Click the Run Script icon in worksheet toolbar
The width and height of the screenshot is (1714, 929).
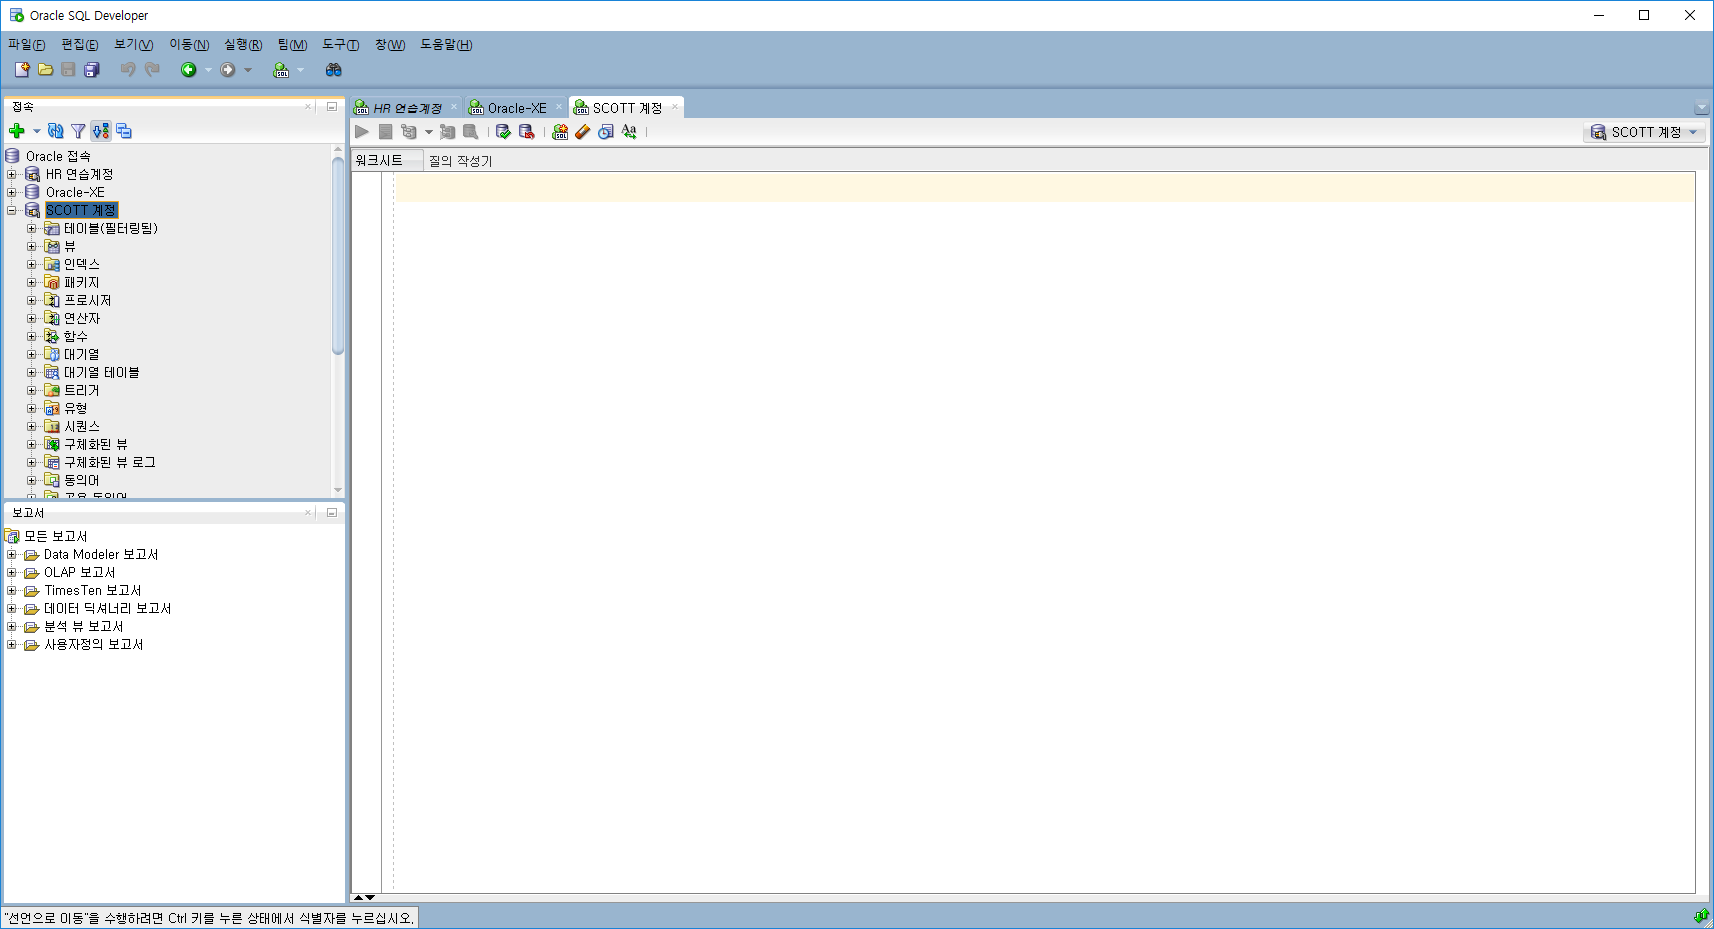[385, 132]
